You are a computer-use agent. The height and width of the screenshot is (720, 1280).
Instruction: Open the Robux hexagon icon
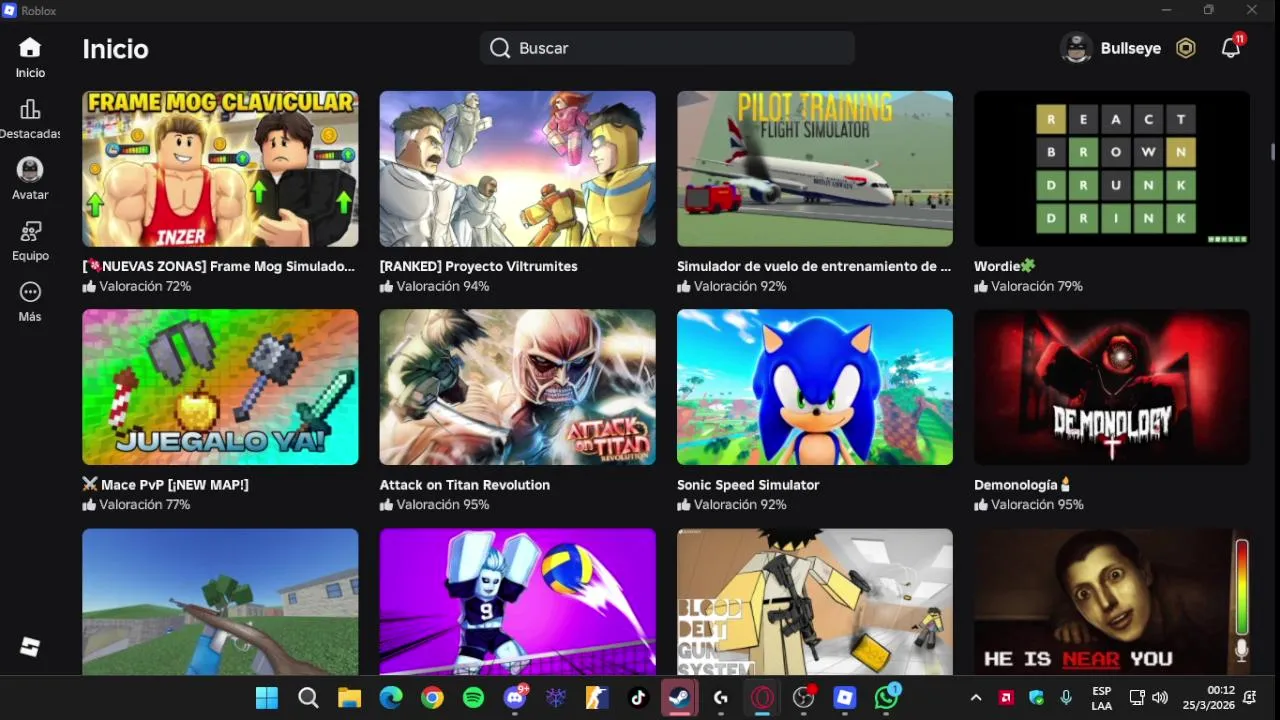pyautogui.click(x=1186, y=48)
